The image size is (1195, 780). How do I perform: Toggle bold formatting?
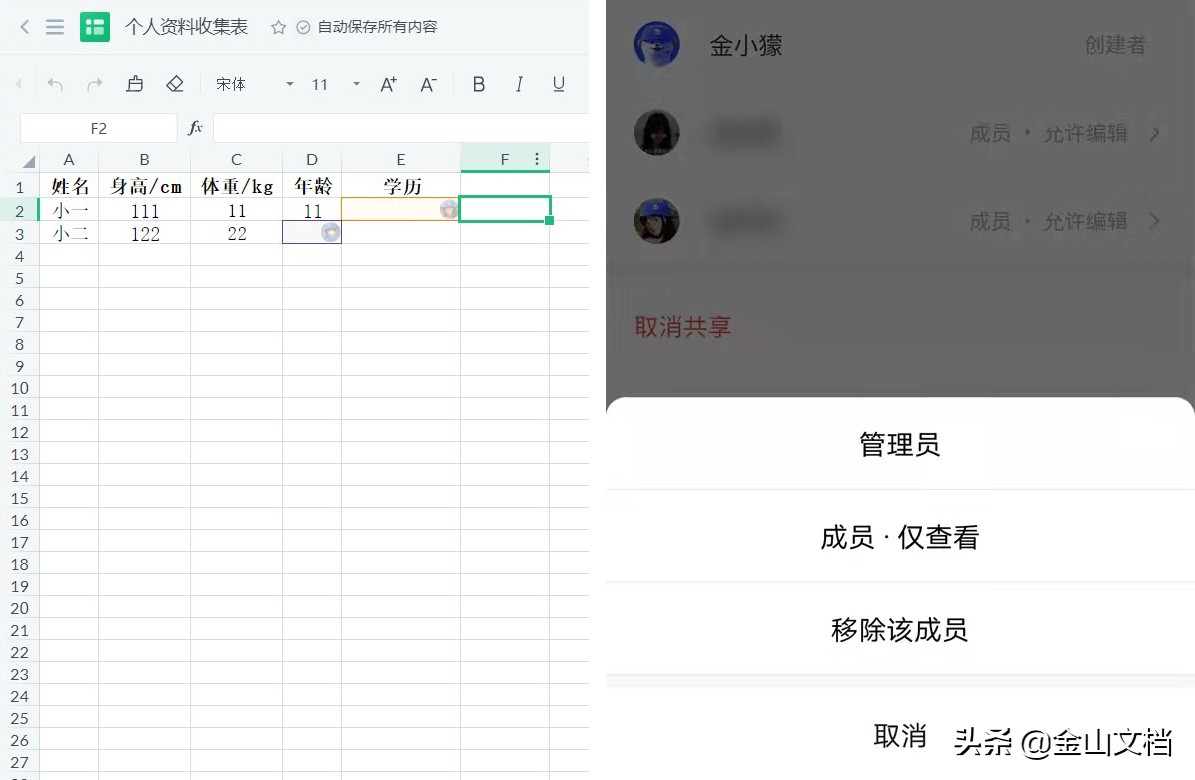tap(479, 84)
